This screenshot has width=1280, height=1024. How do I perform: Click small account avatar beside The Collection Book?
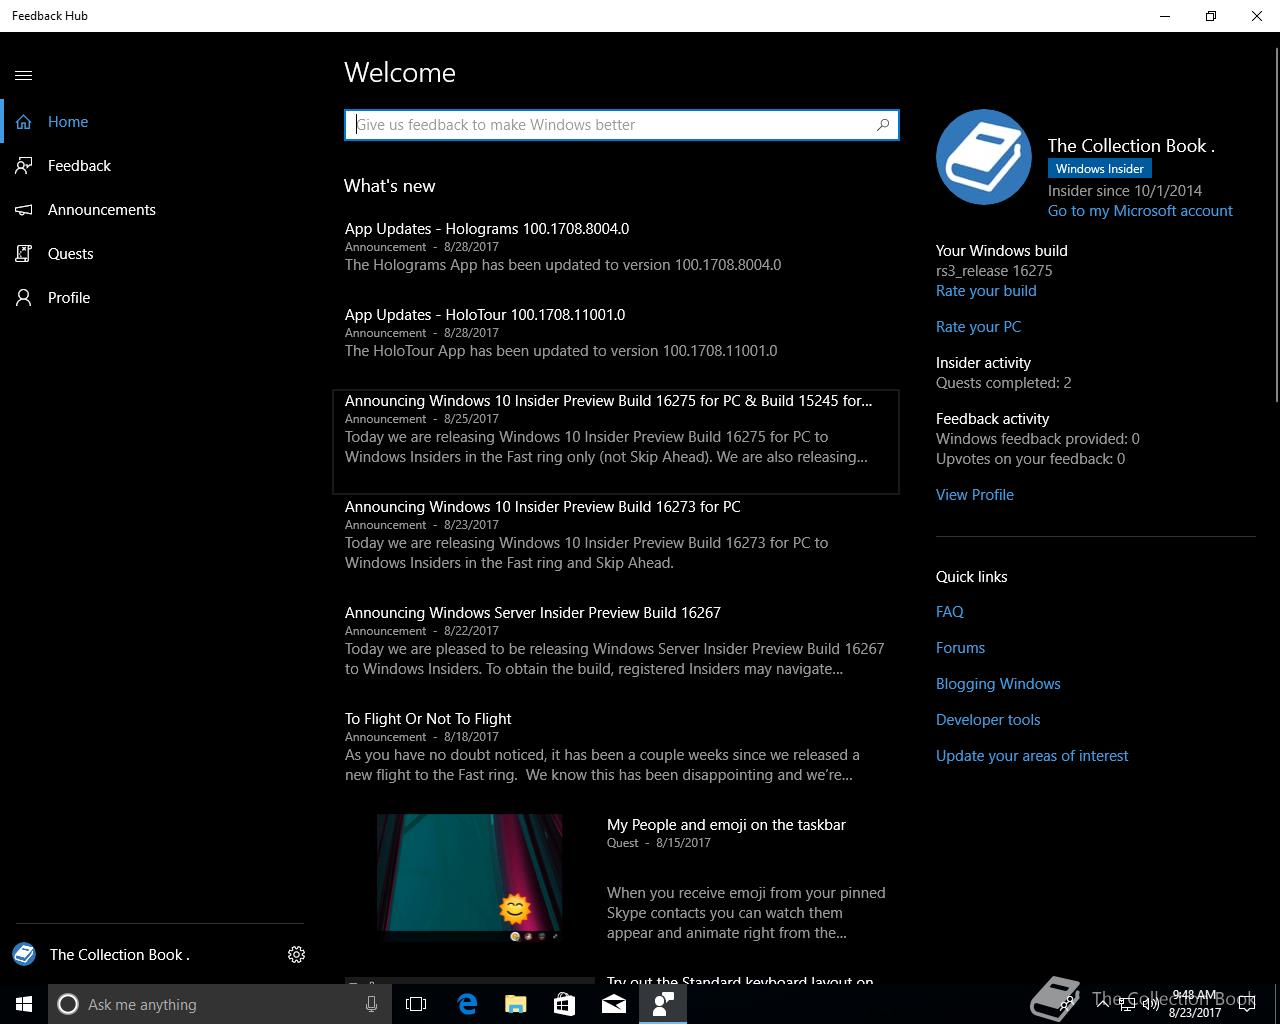(24, 954)
